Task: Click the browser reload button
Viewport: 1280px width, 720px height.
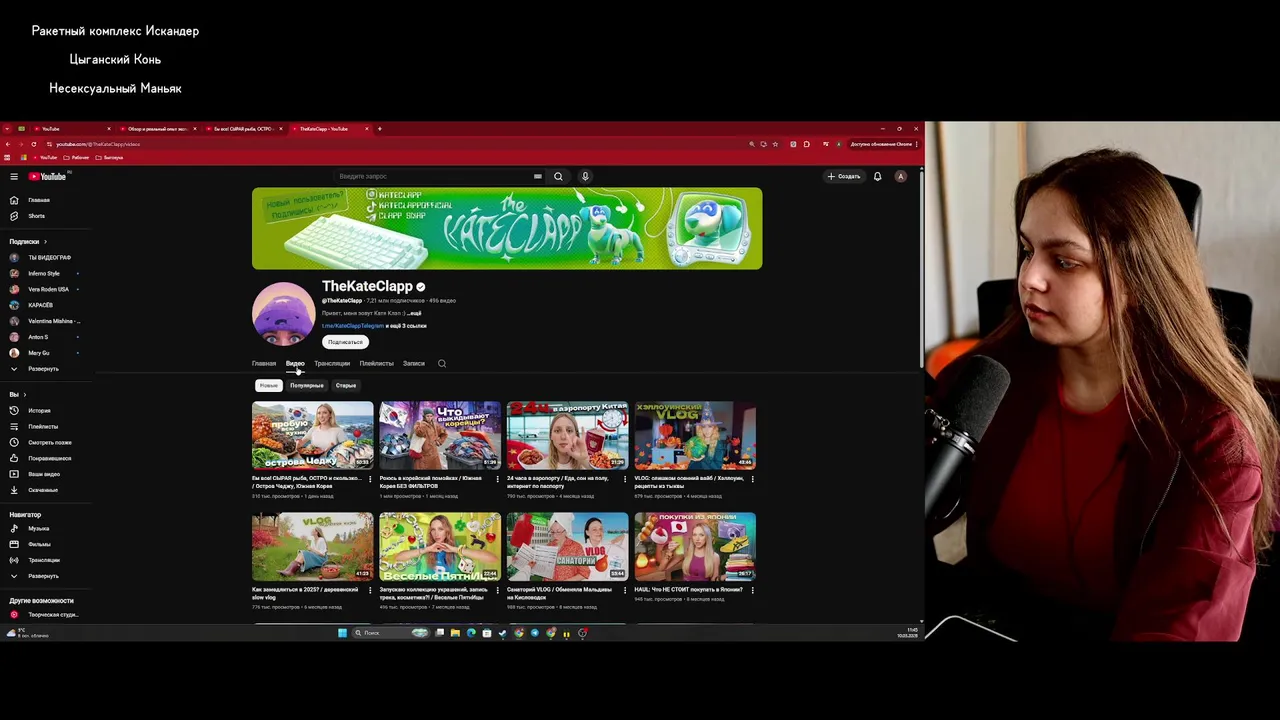Action: [33, 144]
